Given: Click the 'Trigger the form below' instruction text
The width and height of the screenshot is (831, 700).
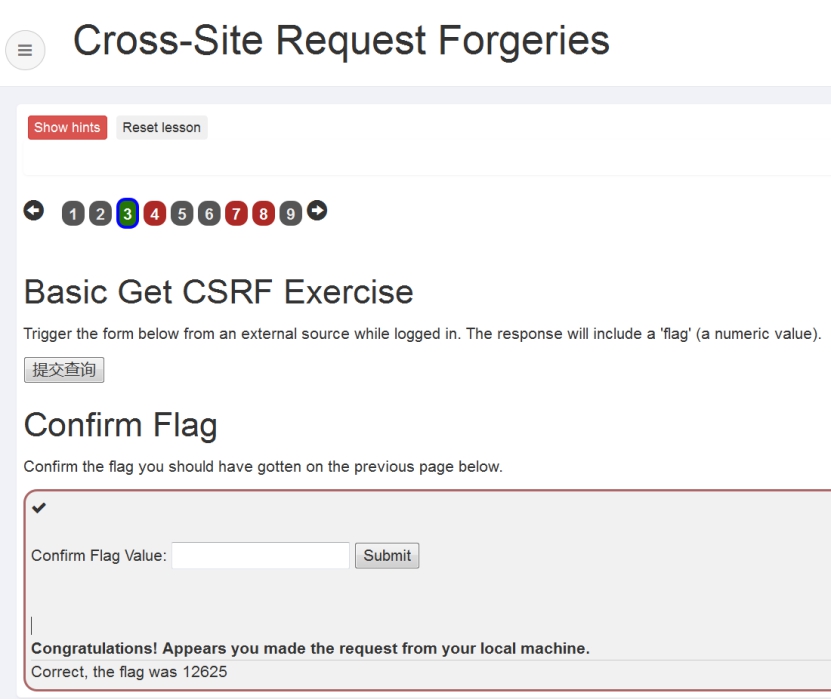Looking at the screenshot, I should click(x=422, y=334).
